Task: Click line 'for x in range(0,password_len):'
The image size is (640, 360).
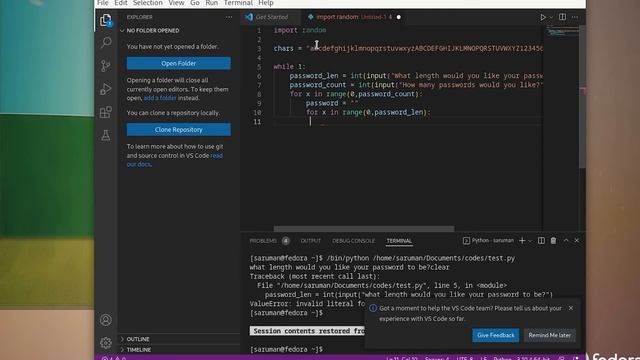Action: point(368,112)
